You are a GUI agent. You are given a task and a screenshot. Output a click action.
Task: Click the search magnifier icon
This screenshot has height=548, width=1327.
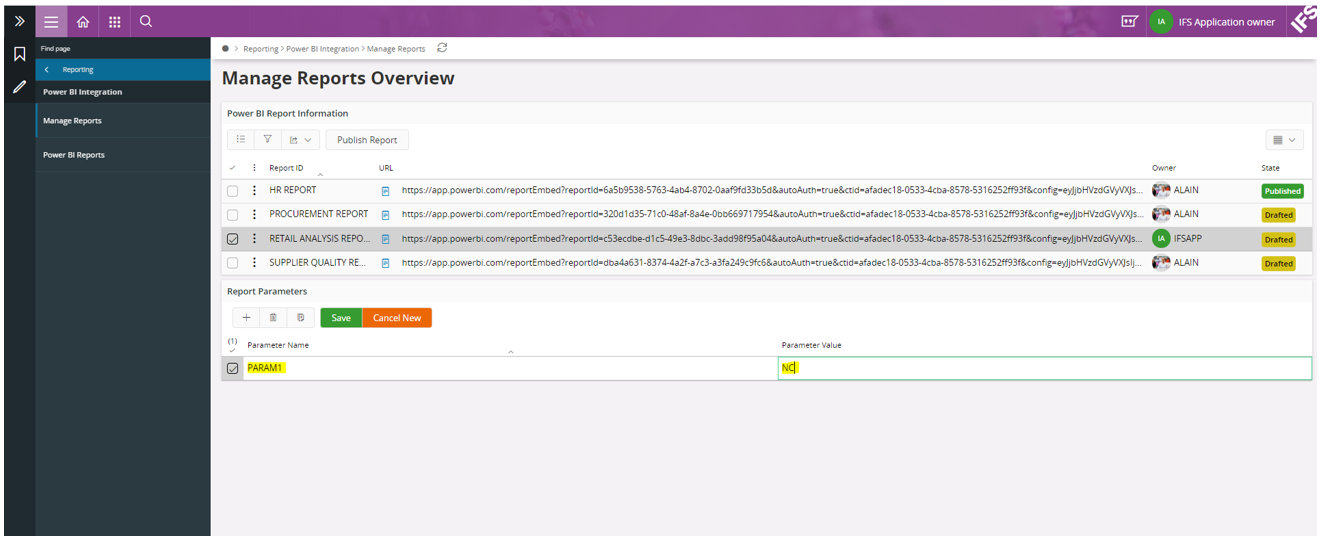146,21
